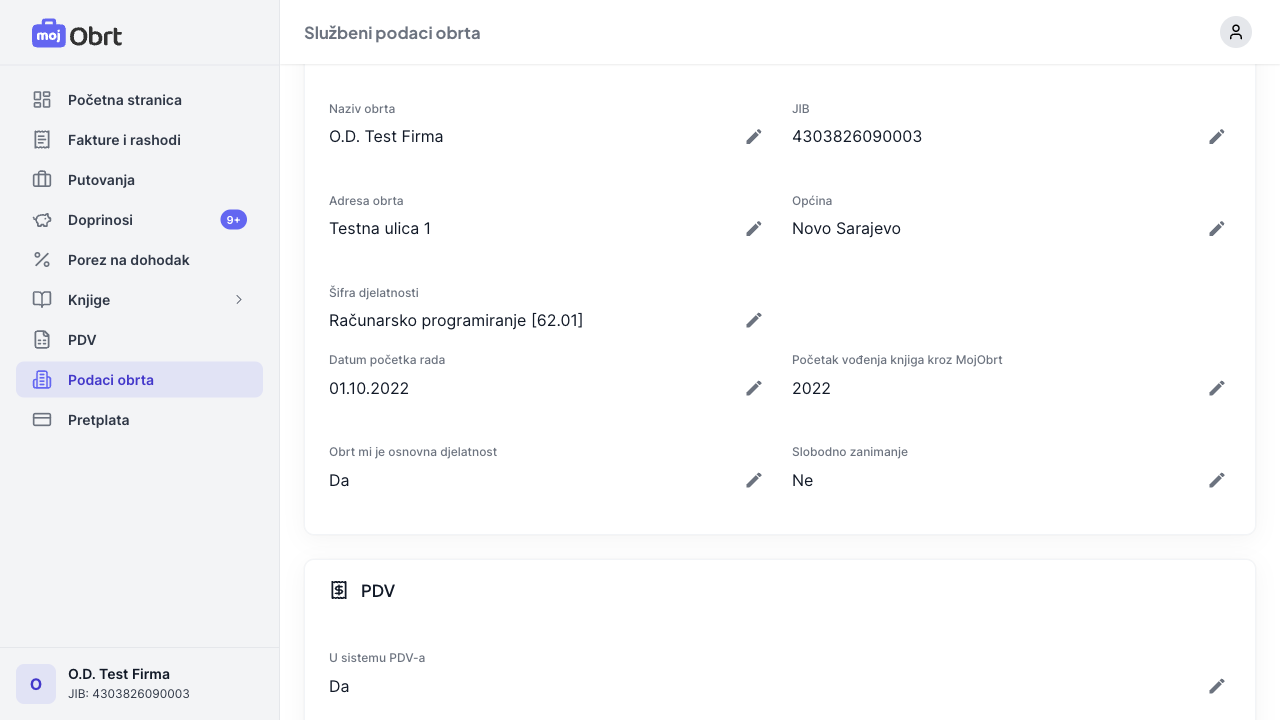Expand the Knjige submenu chevron
The height and width of the screenshot is (720, 1280).
239,300
